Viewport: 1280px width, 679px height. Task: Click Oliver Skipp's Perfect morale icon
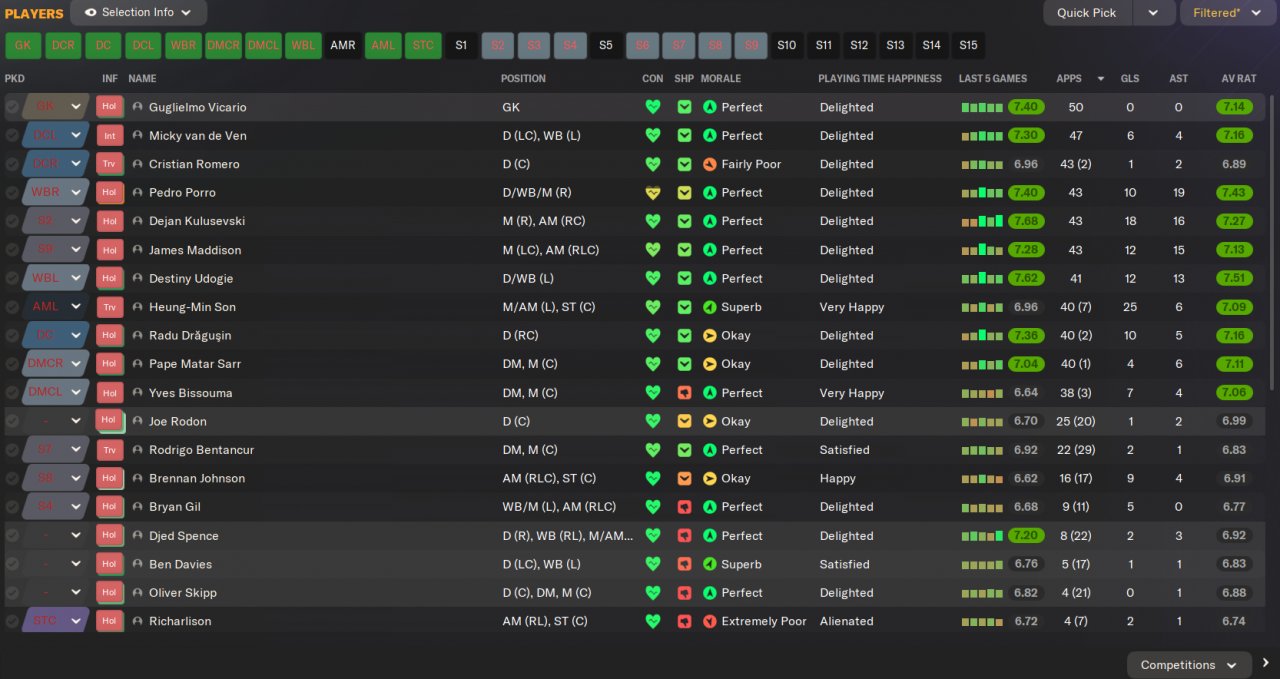[x=710, y=593]
